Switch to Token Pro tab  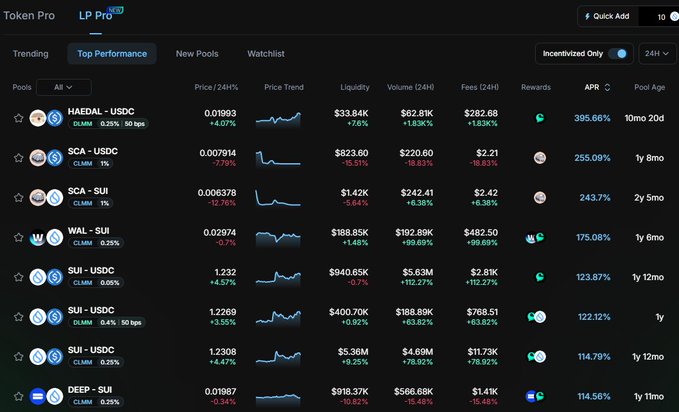pos(29,16)
